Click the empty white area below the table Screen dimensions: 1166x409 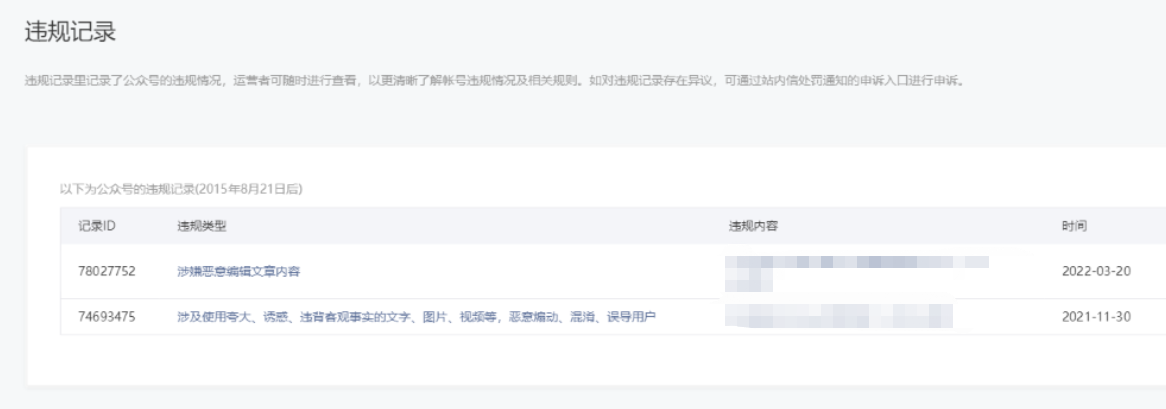pyautogui.click(x=595, y=361)
